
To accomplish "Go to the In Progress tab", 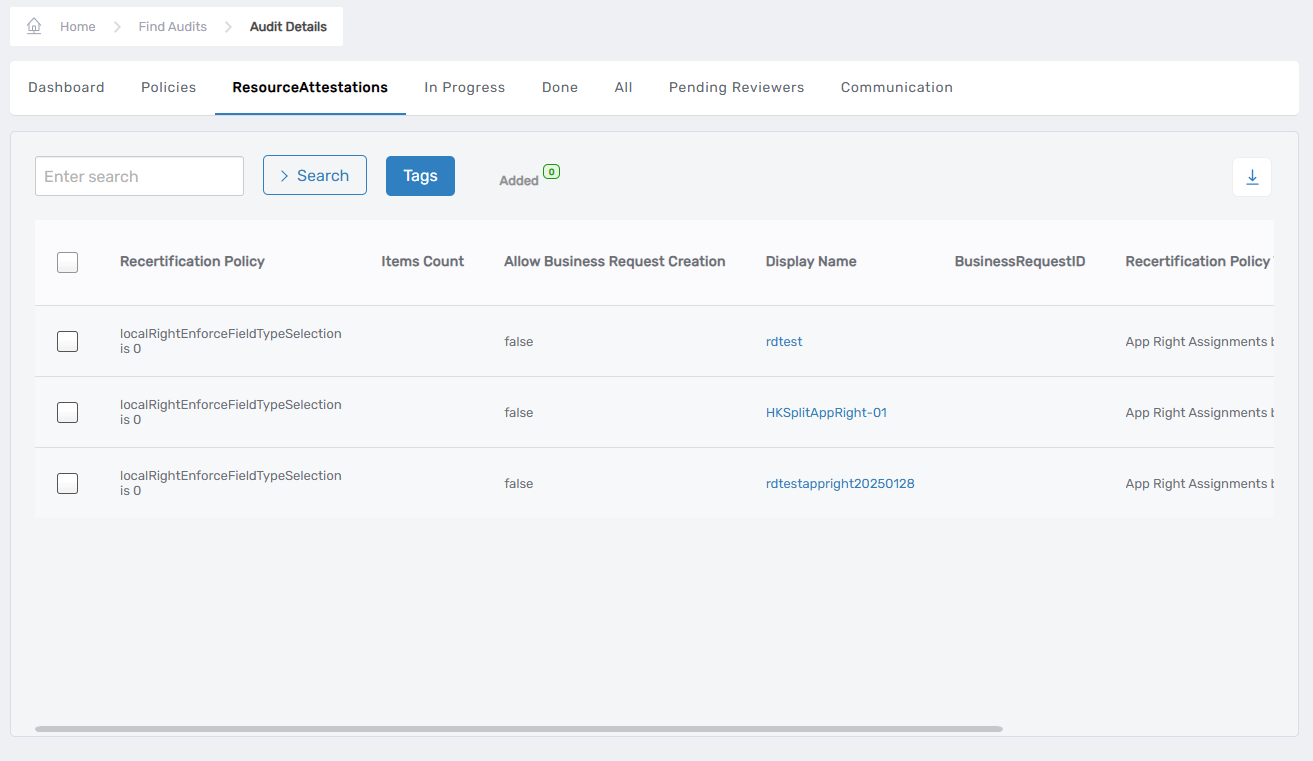I will 464,88.
